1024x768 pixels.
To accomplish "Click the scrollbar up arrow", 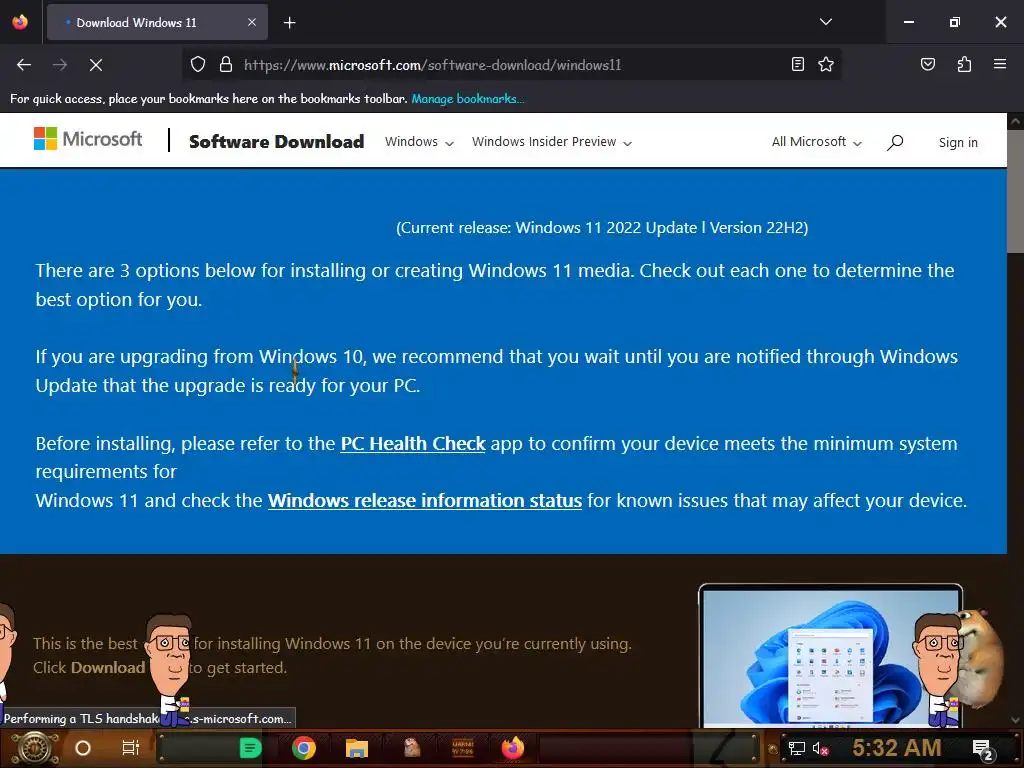I will click(1016, 121).
